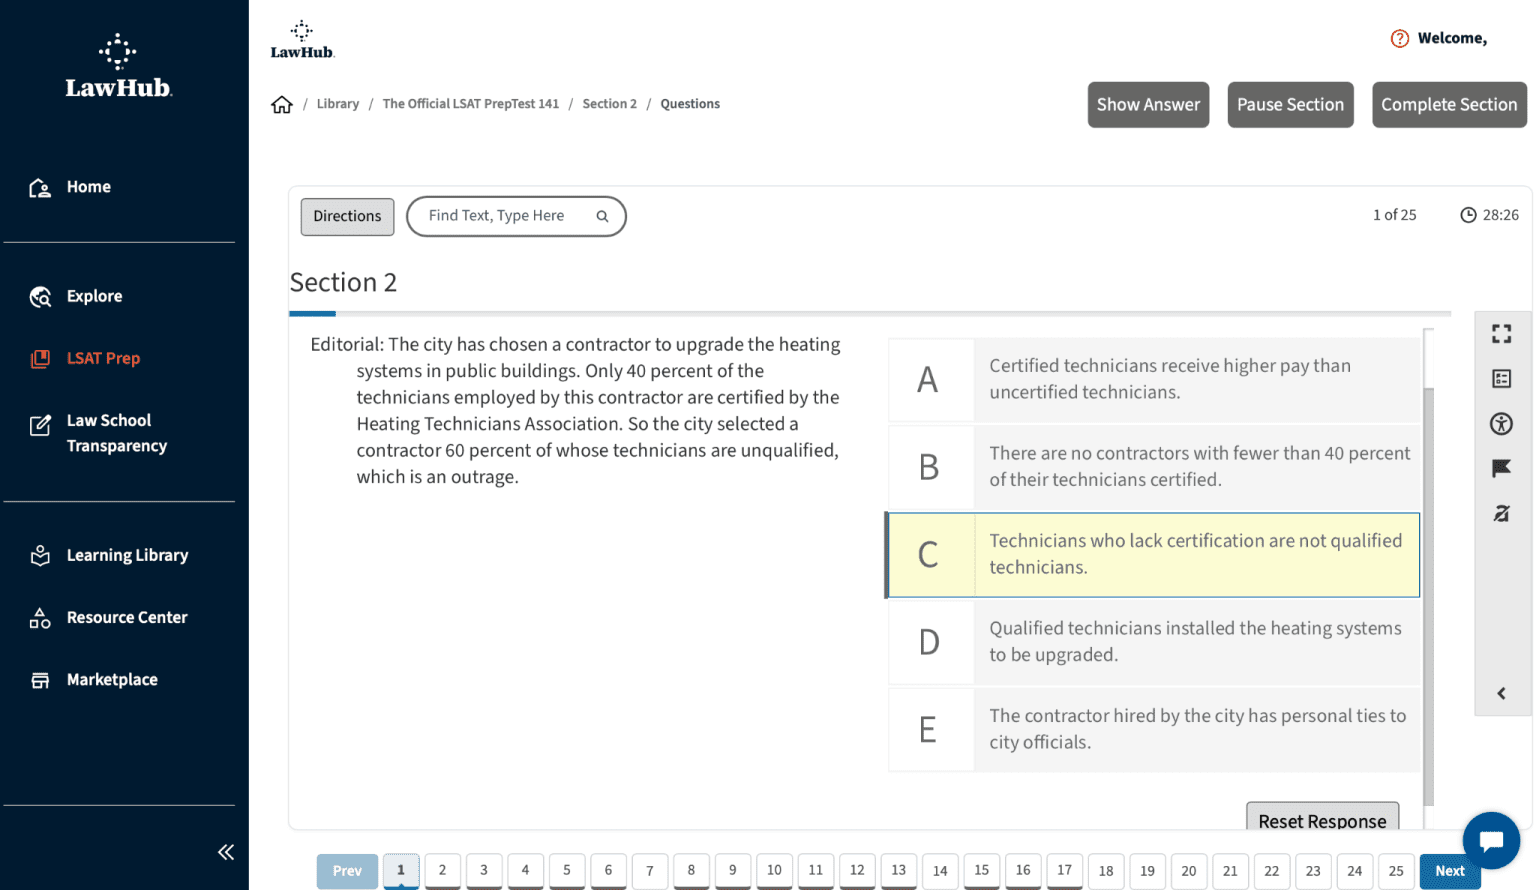
Task: Go to question 1
Action: (x=401, y=871)
